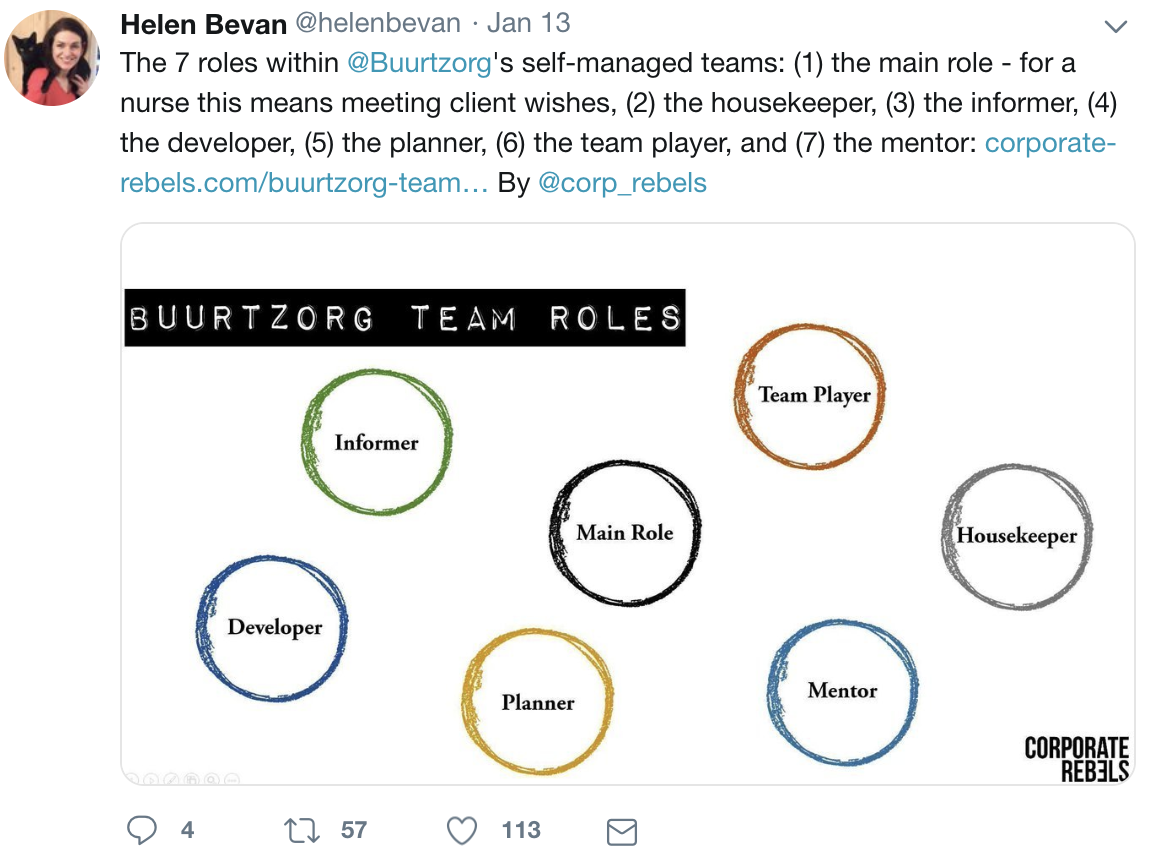
Task: Open the @Buurtzorg mention link
Action: [419, 63]
